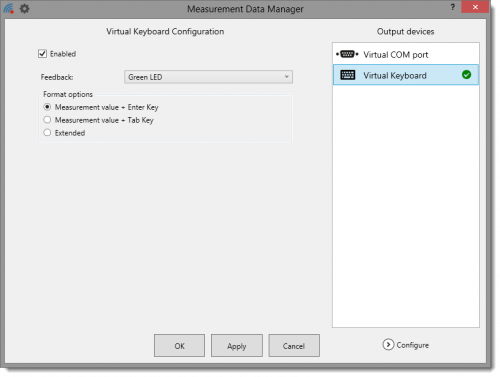
Task: Click the Virtual Keyboard keyboard icon
Action: 348,75
